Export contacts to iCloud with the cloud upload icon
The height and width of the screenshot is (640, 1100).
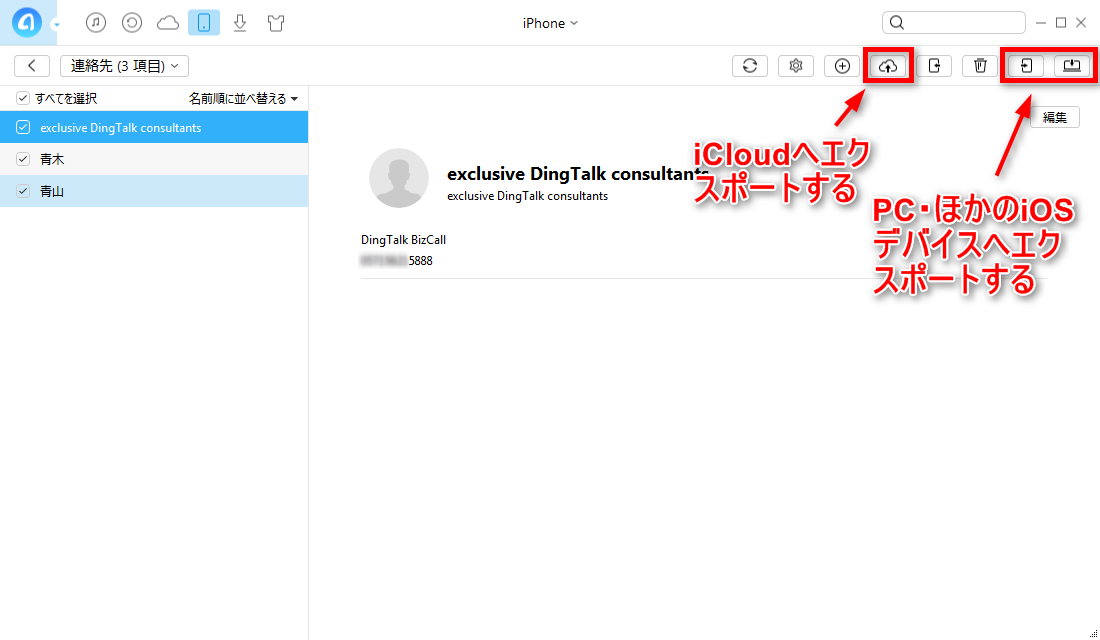click(x=888, y=65)
